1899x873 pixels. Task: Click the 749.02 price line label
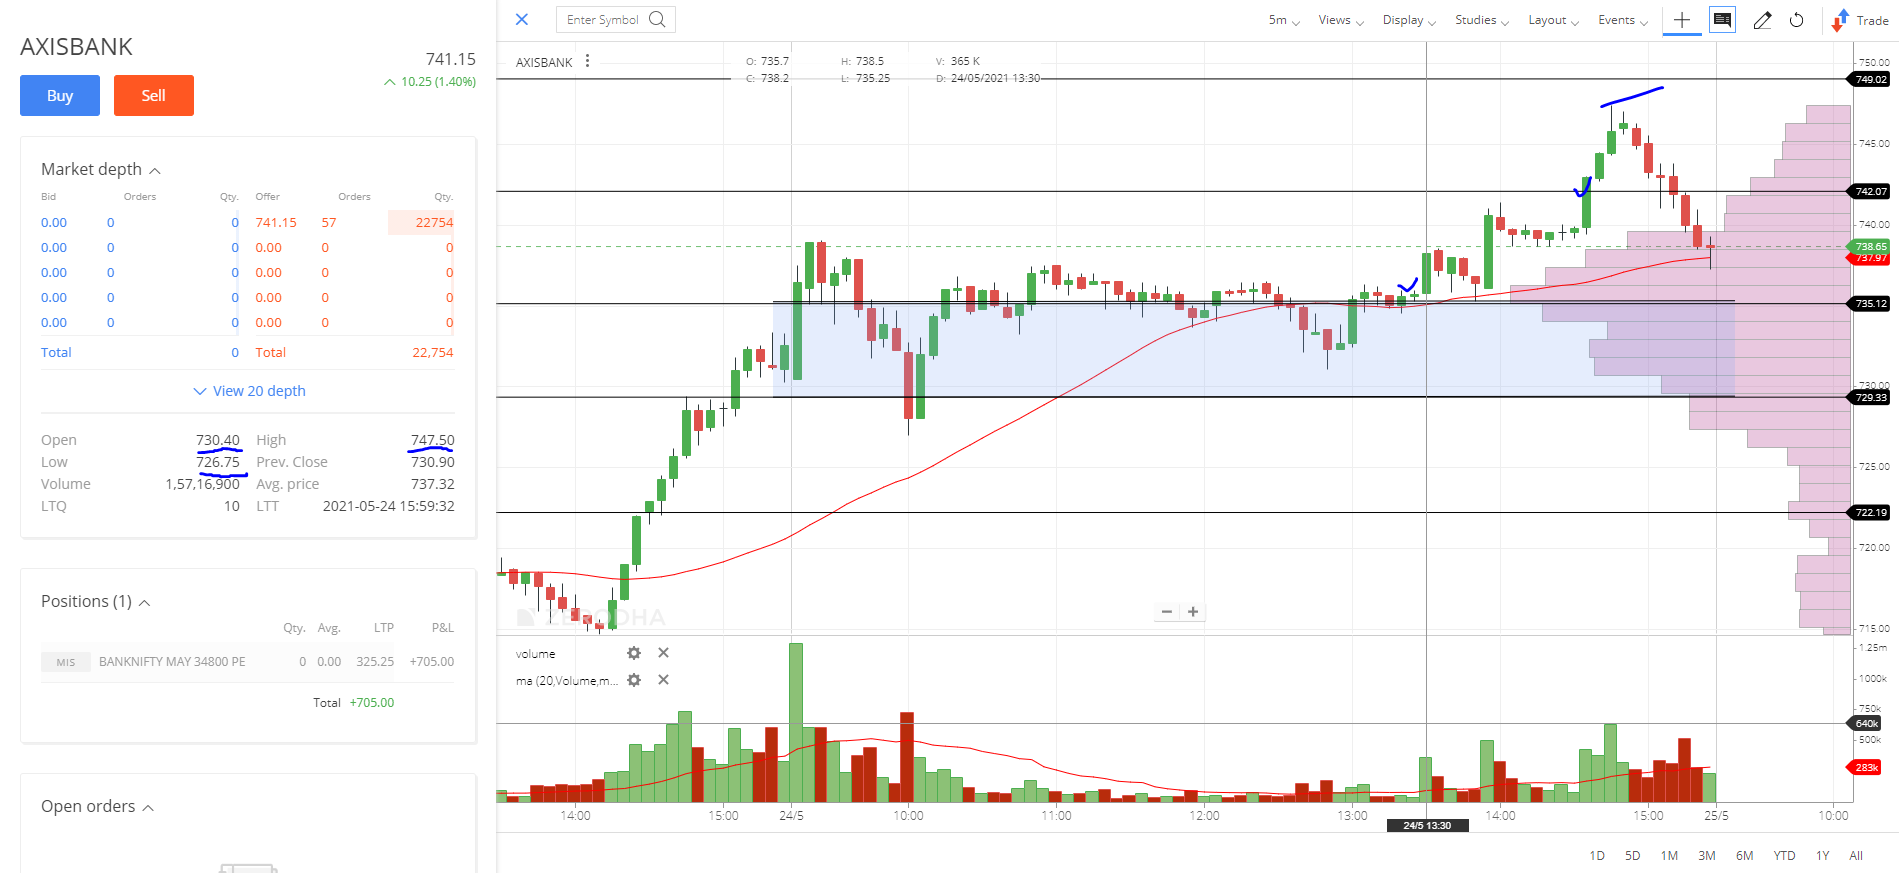[x=1869, y=79]
